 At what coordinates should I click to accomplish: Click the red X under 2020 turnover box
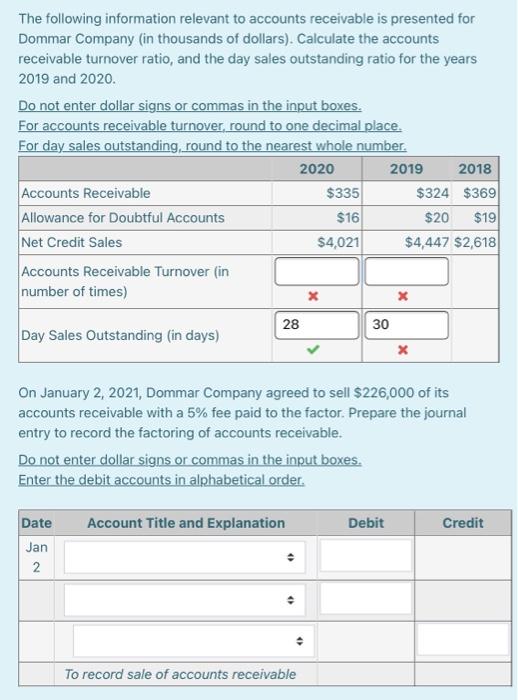[313, 296]
